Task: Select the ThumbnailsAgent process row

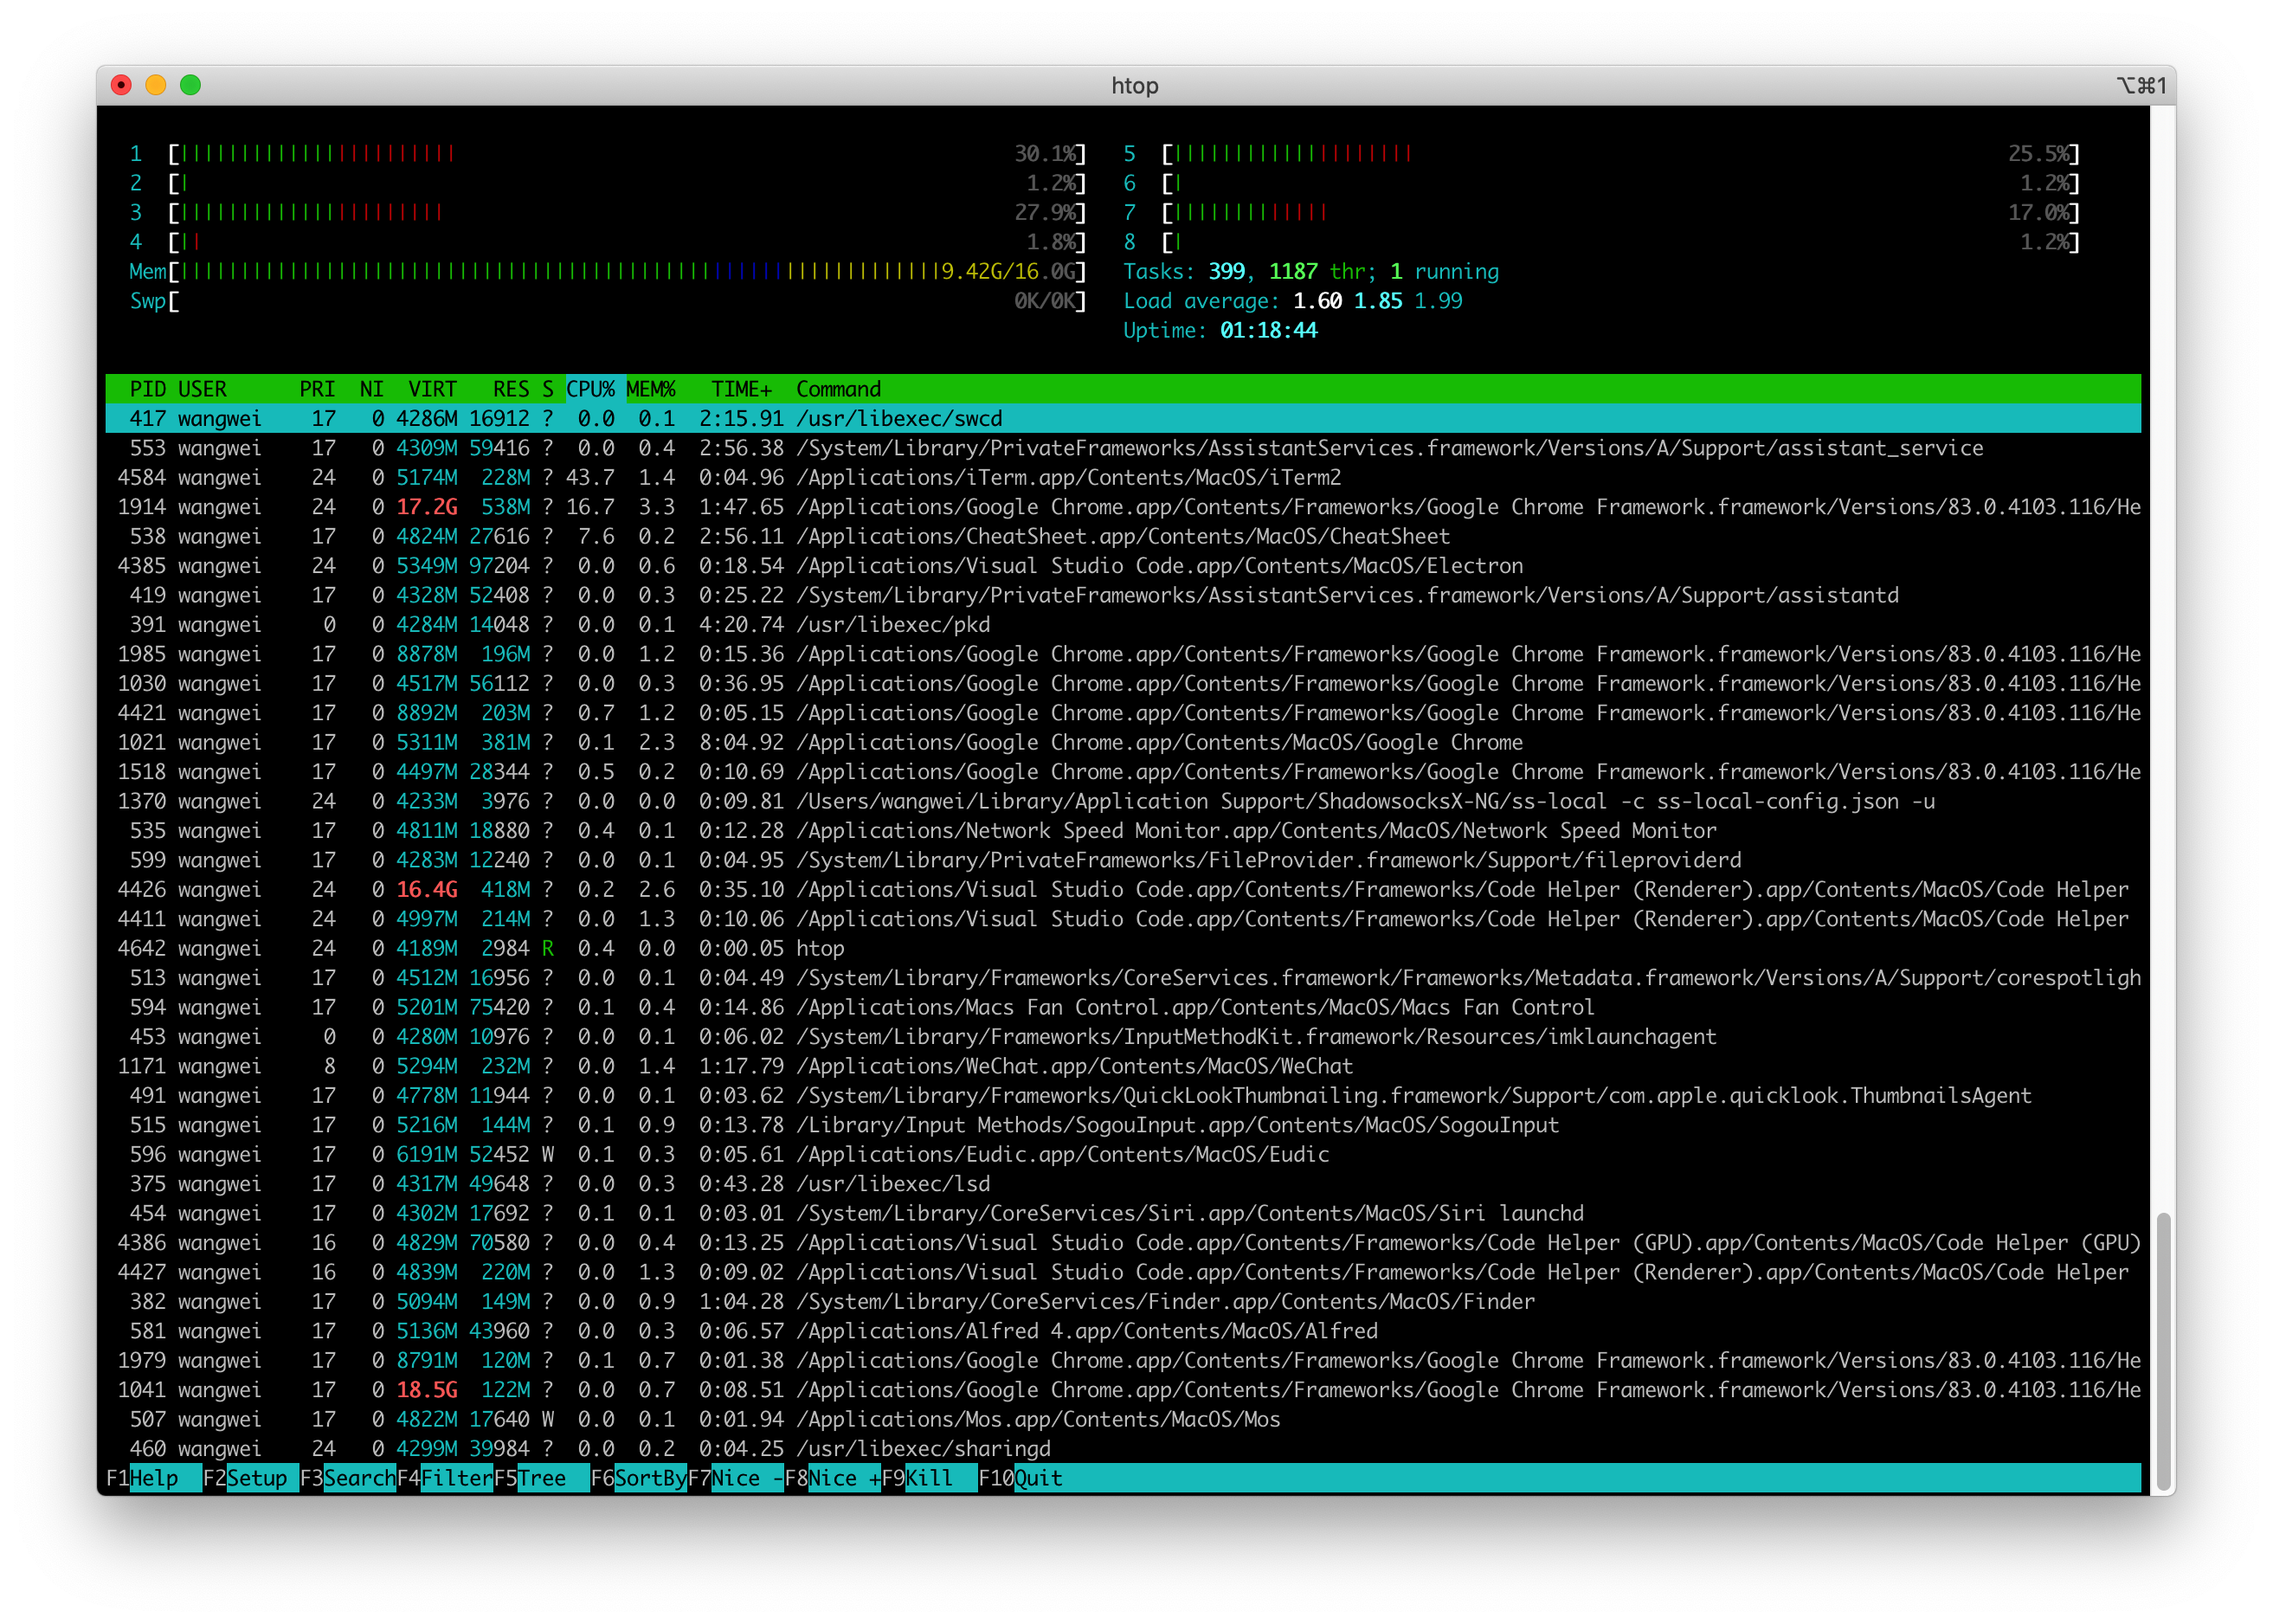Action: pos(1123,1095)
